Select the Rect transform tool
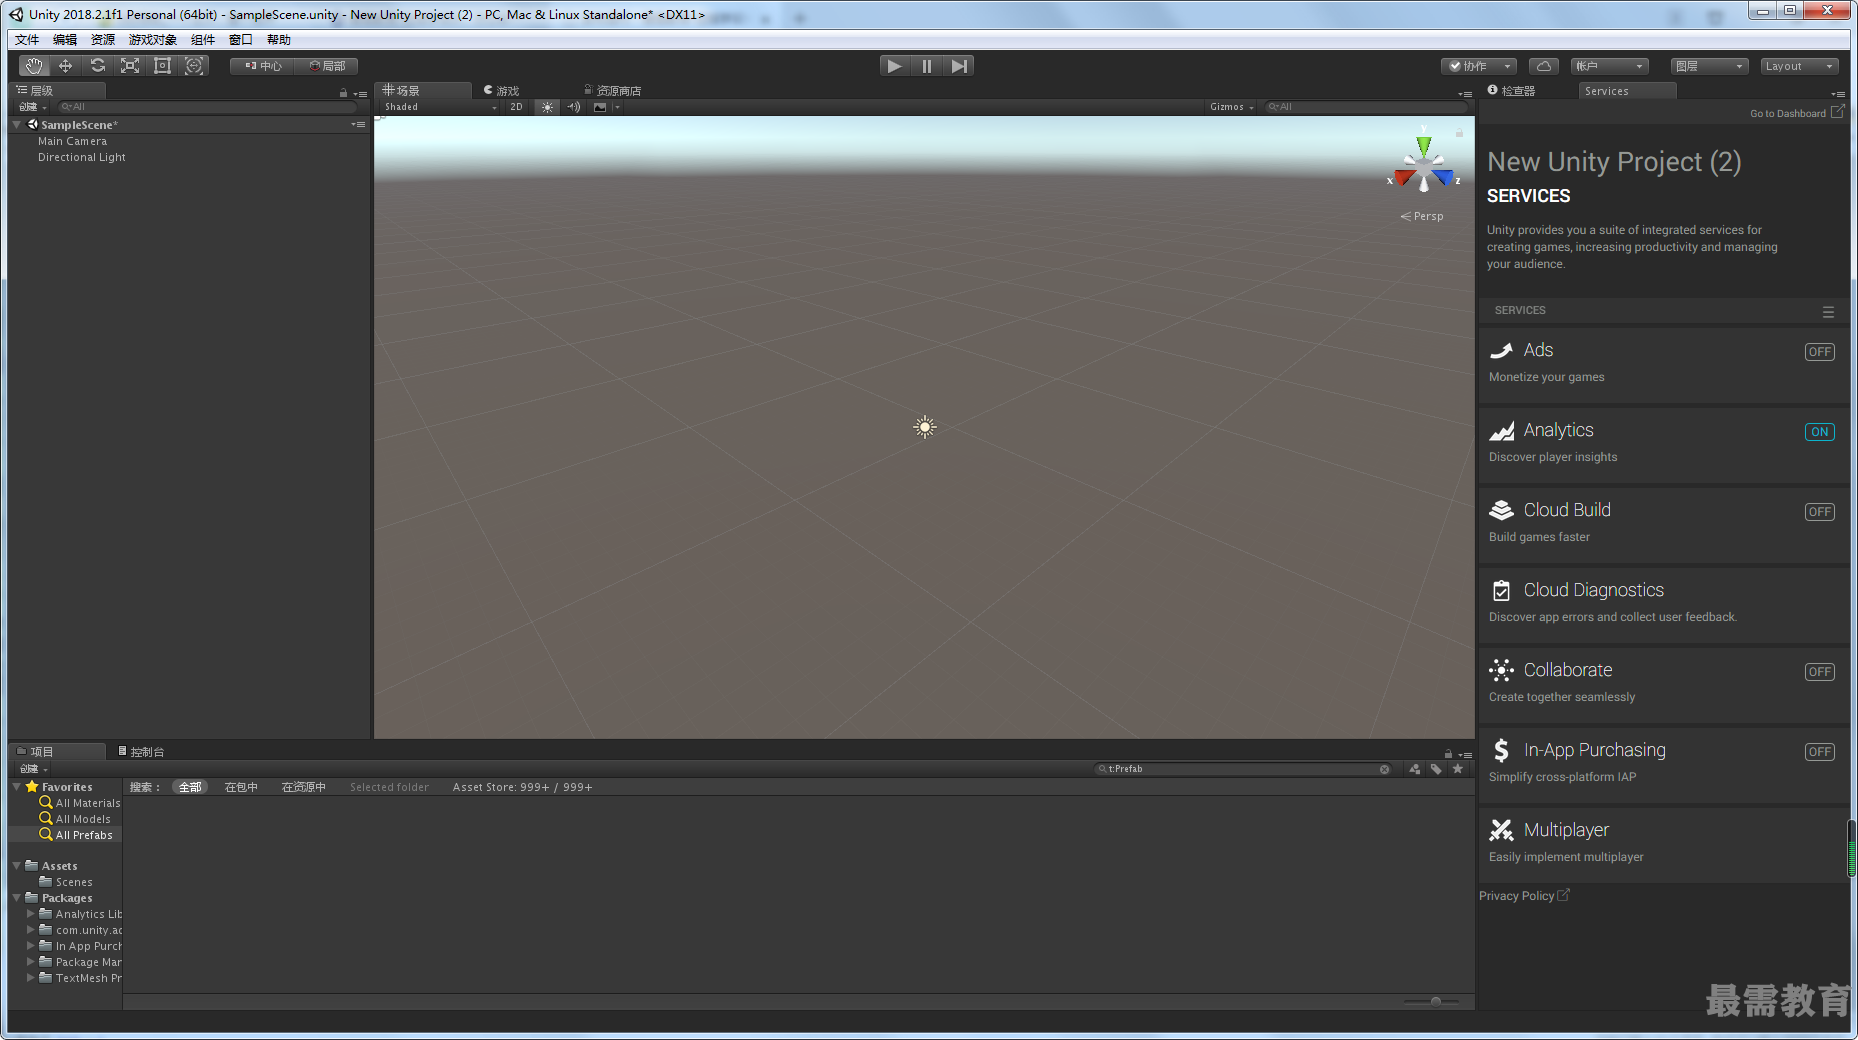Viewport: 1858px width, 1040px height. pyautogui.click(x=162, y=66)
